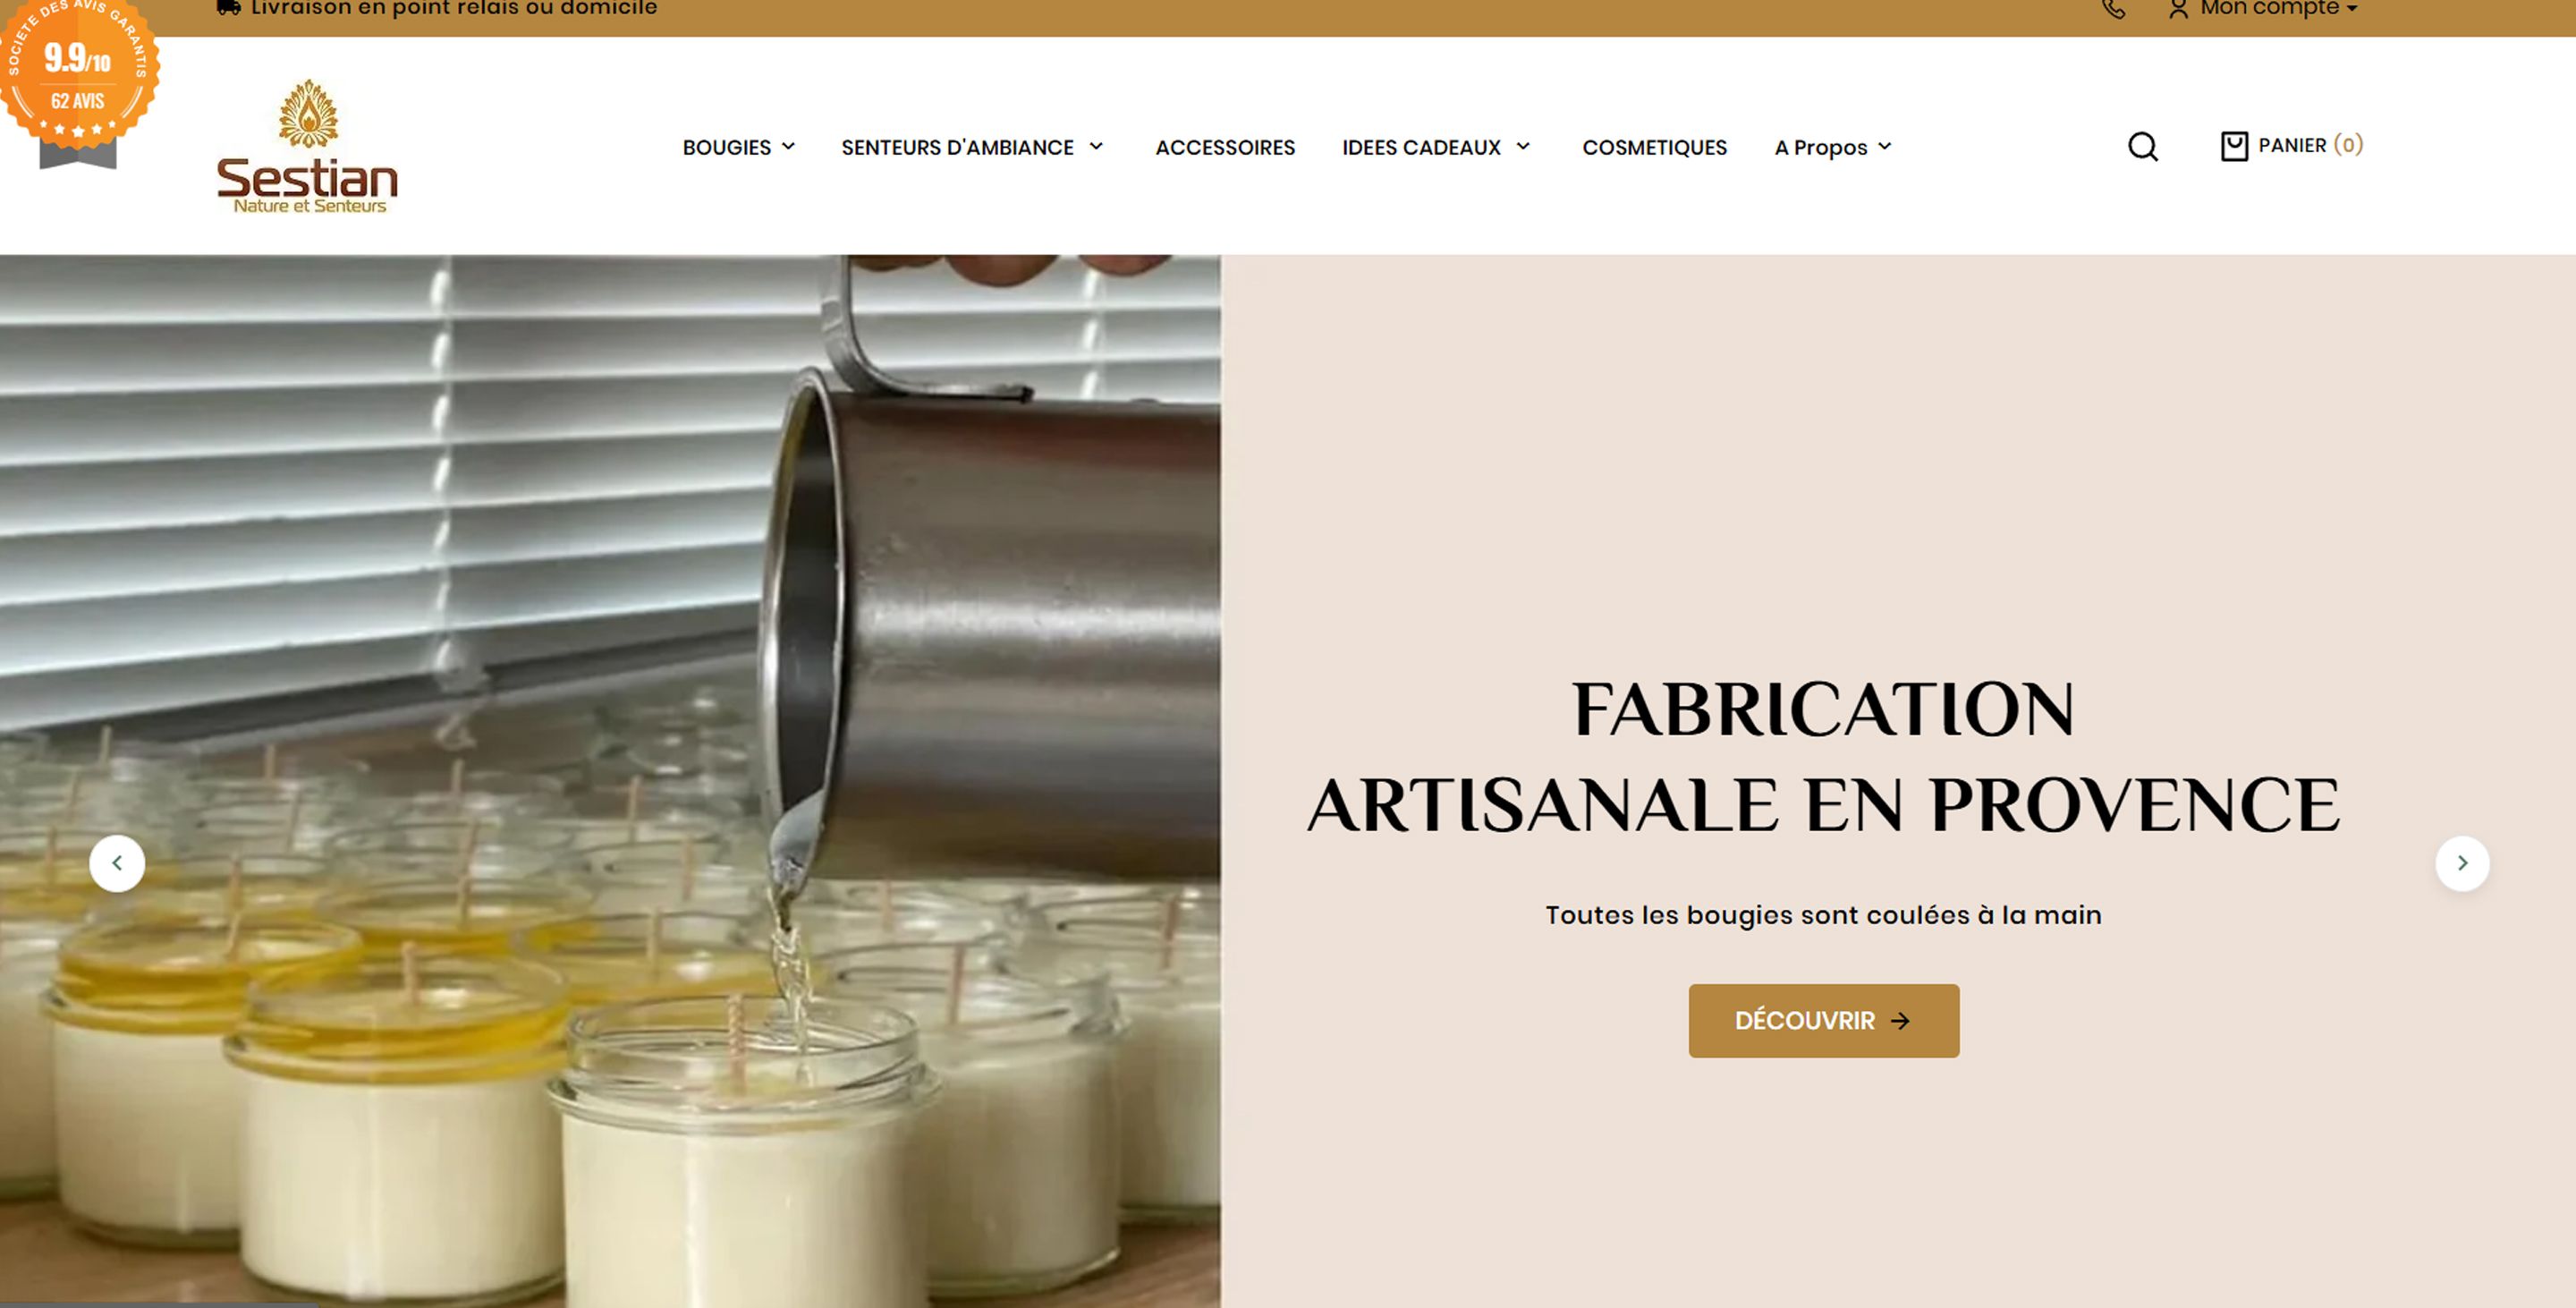Screen dimensions: 2576x1308
Task: Go to previous slide arrow
Action: tap(117, 863)
